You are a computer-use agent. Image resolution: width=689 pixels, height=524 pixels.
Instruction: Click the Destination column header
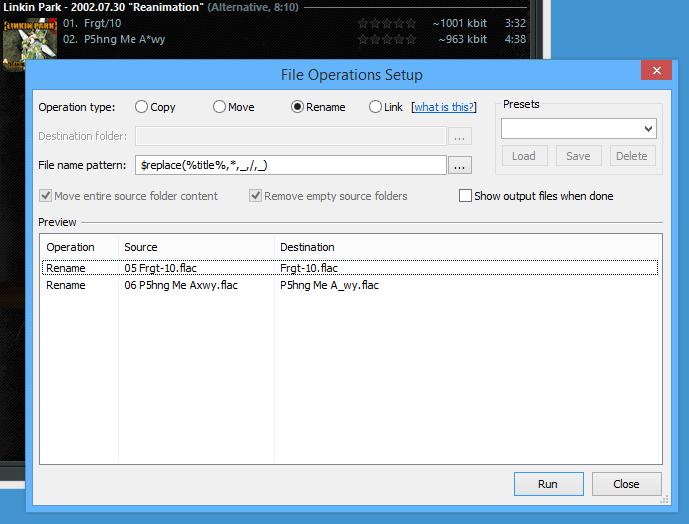[467, 247]
